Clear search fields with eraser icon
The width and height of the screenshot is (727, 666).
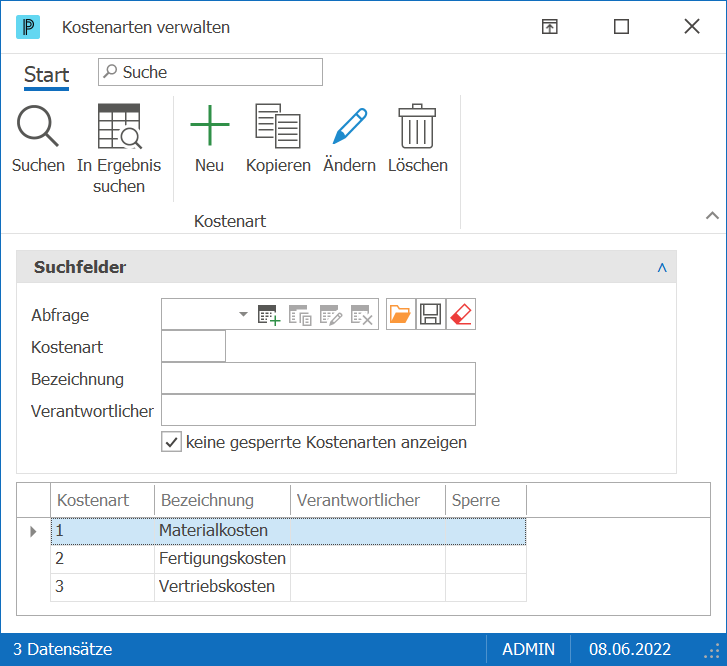tap(461, 314)
